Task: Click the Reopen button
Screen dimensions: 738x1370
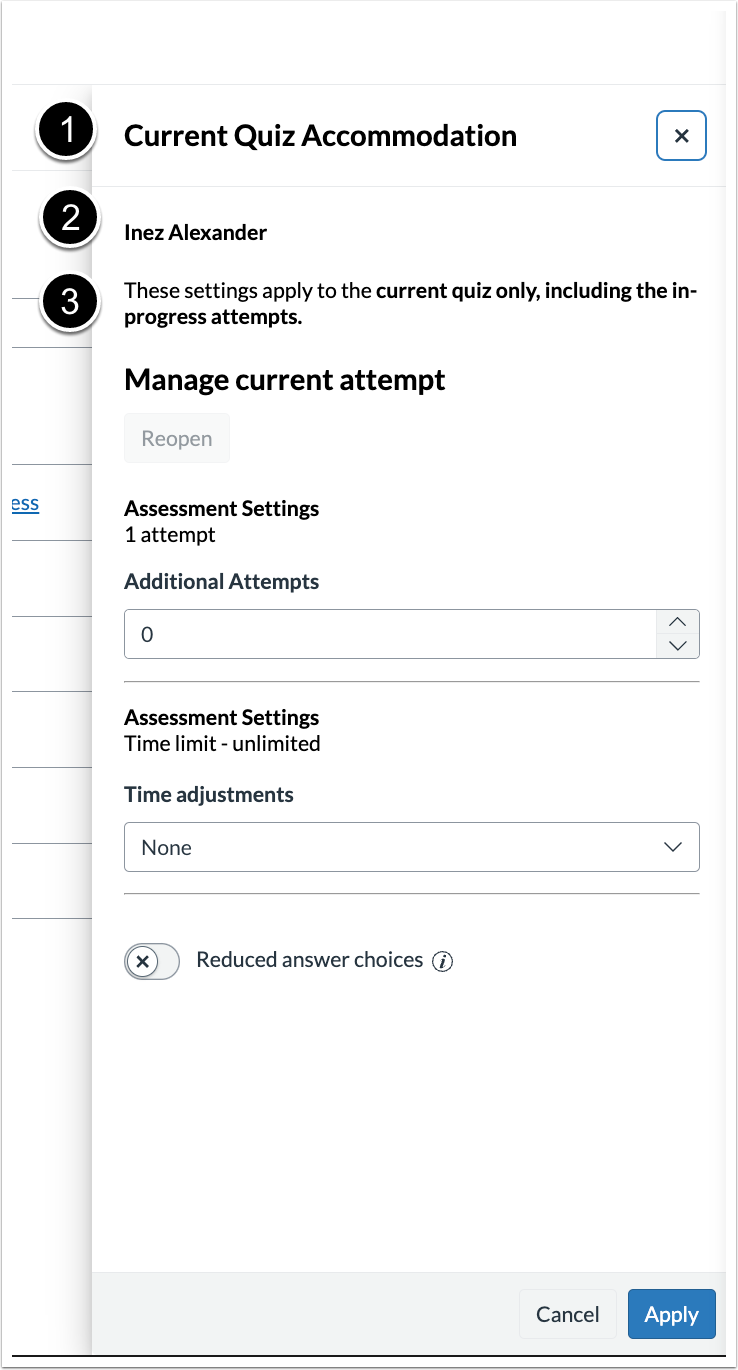Action: (177, 438)
